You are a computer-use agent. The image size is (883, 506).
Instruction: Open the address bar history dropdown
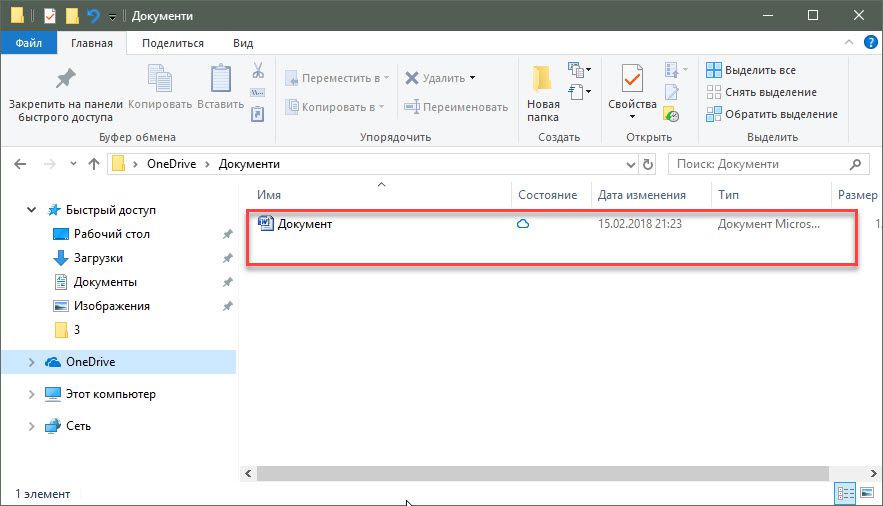(629, 164)
